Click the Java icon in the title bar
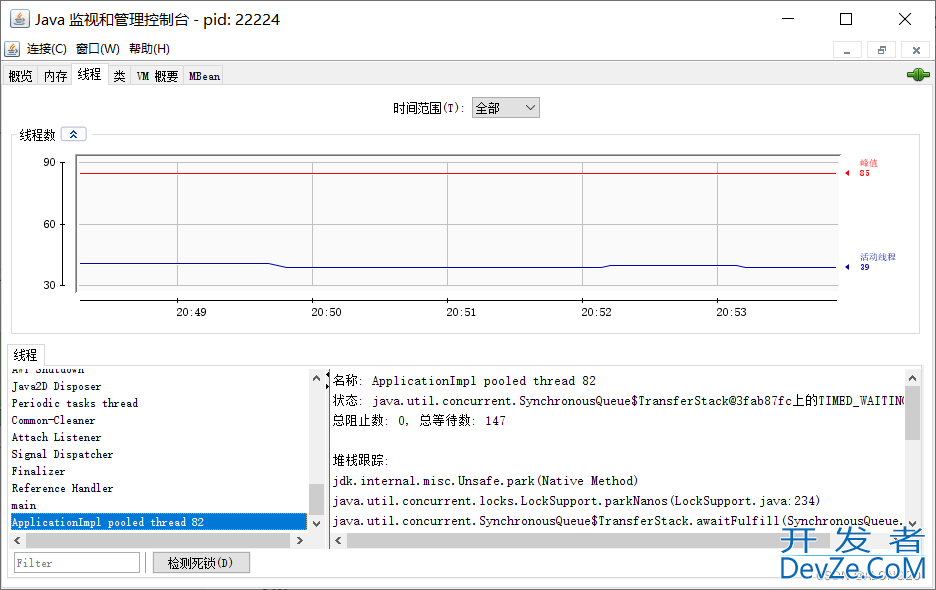 point(20,19)
